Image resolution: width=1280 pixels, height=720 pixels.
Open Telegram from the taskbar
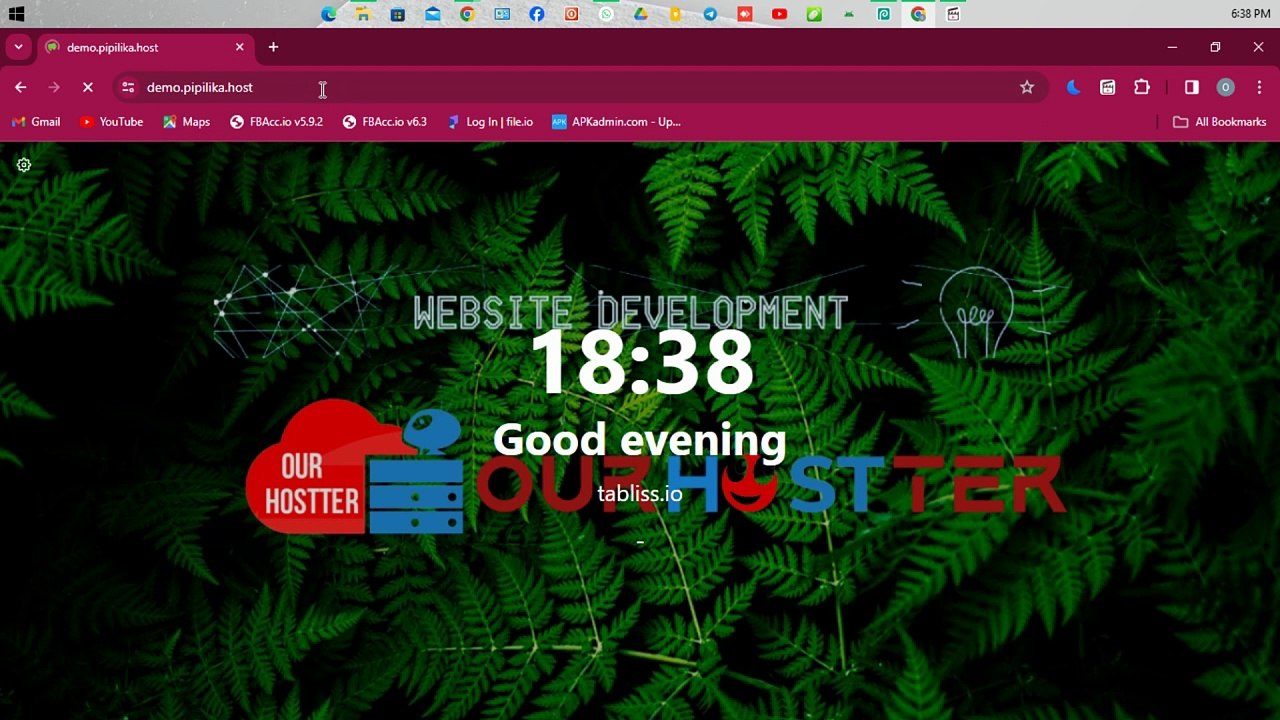710,14
